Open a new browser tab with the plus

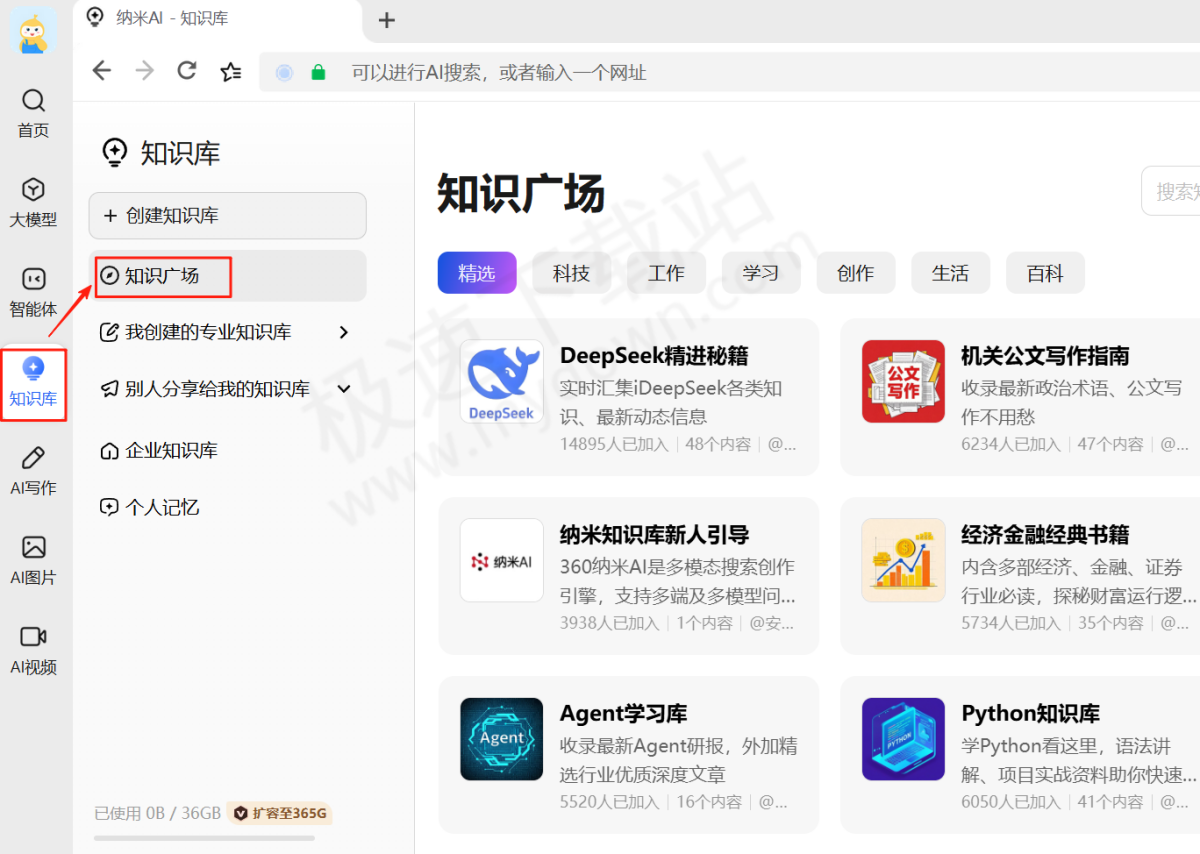[386, 20]
